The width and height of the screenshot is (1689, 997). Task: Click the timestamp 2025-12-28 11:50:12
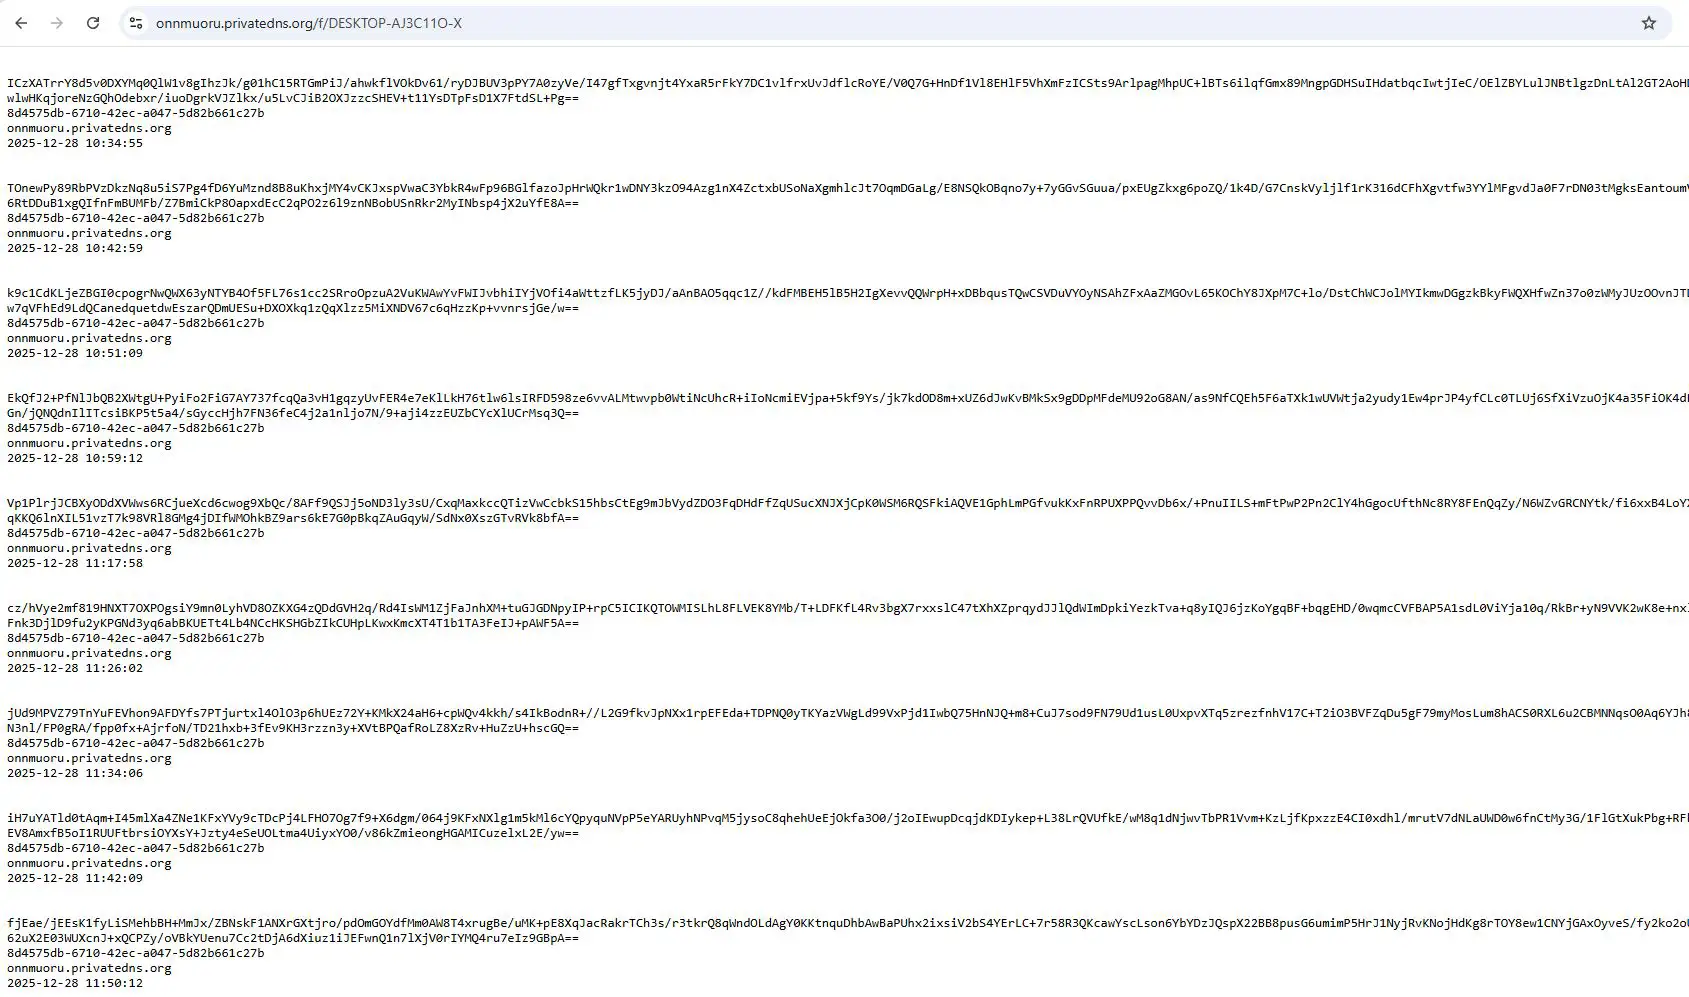(x=75, y=983)
